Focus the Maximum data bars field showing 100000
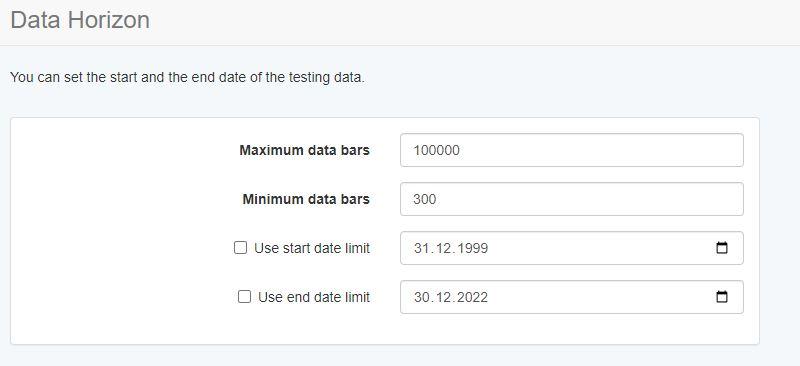This screenshot has width=800, height=366. click(x=571, y=150)
